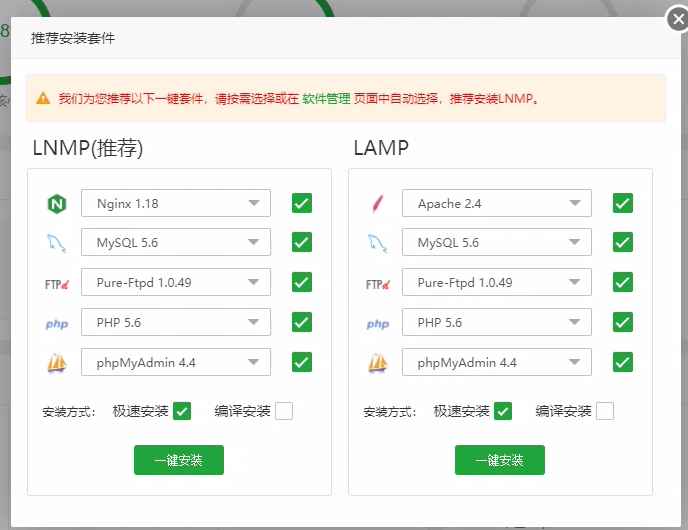Uncheck Nginx 1.18 in LNMP
The width and height of the screenshot is (688, 530).
click(x=302, y=203)
